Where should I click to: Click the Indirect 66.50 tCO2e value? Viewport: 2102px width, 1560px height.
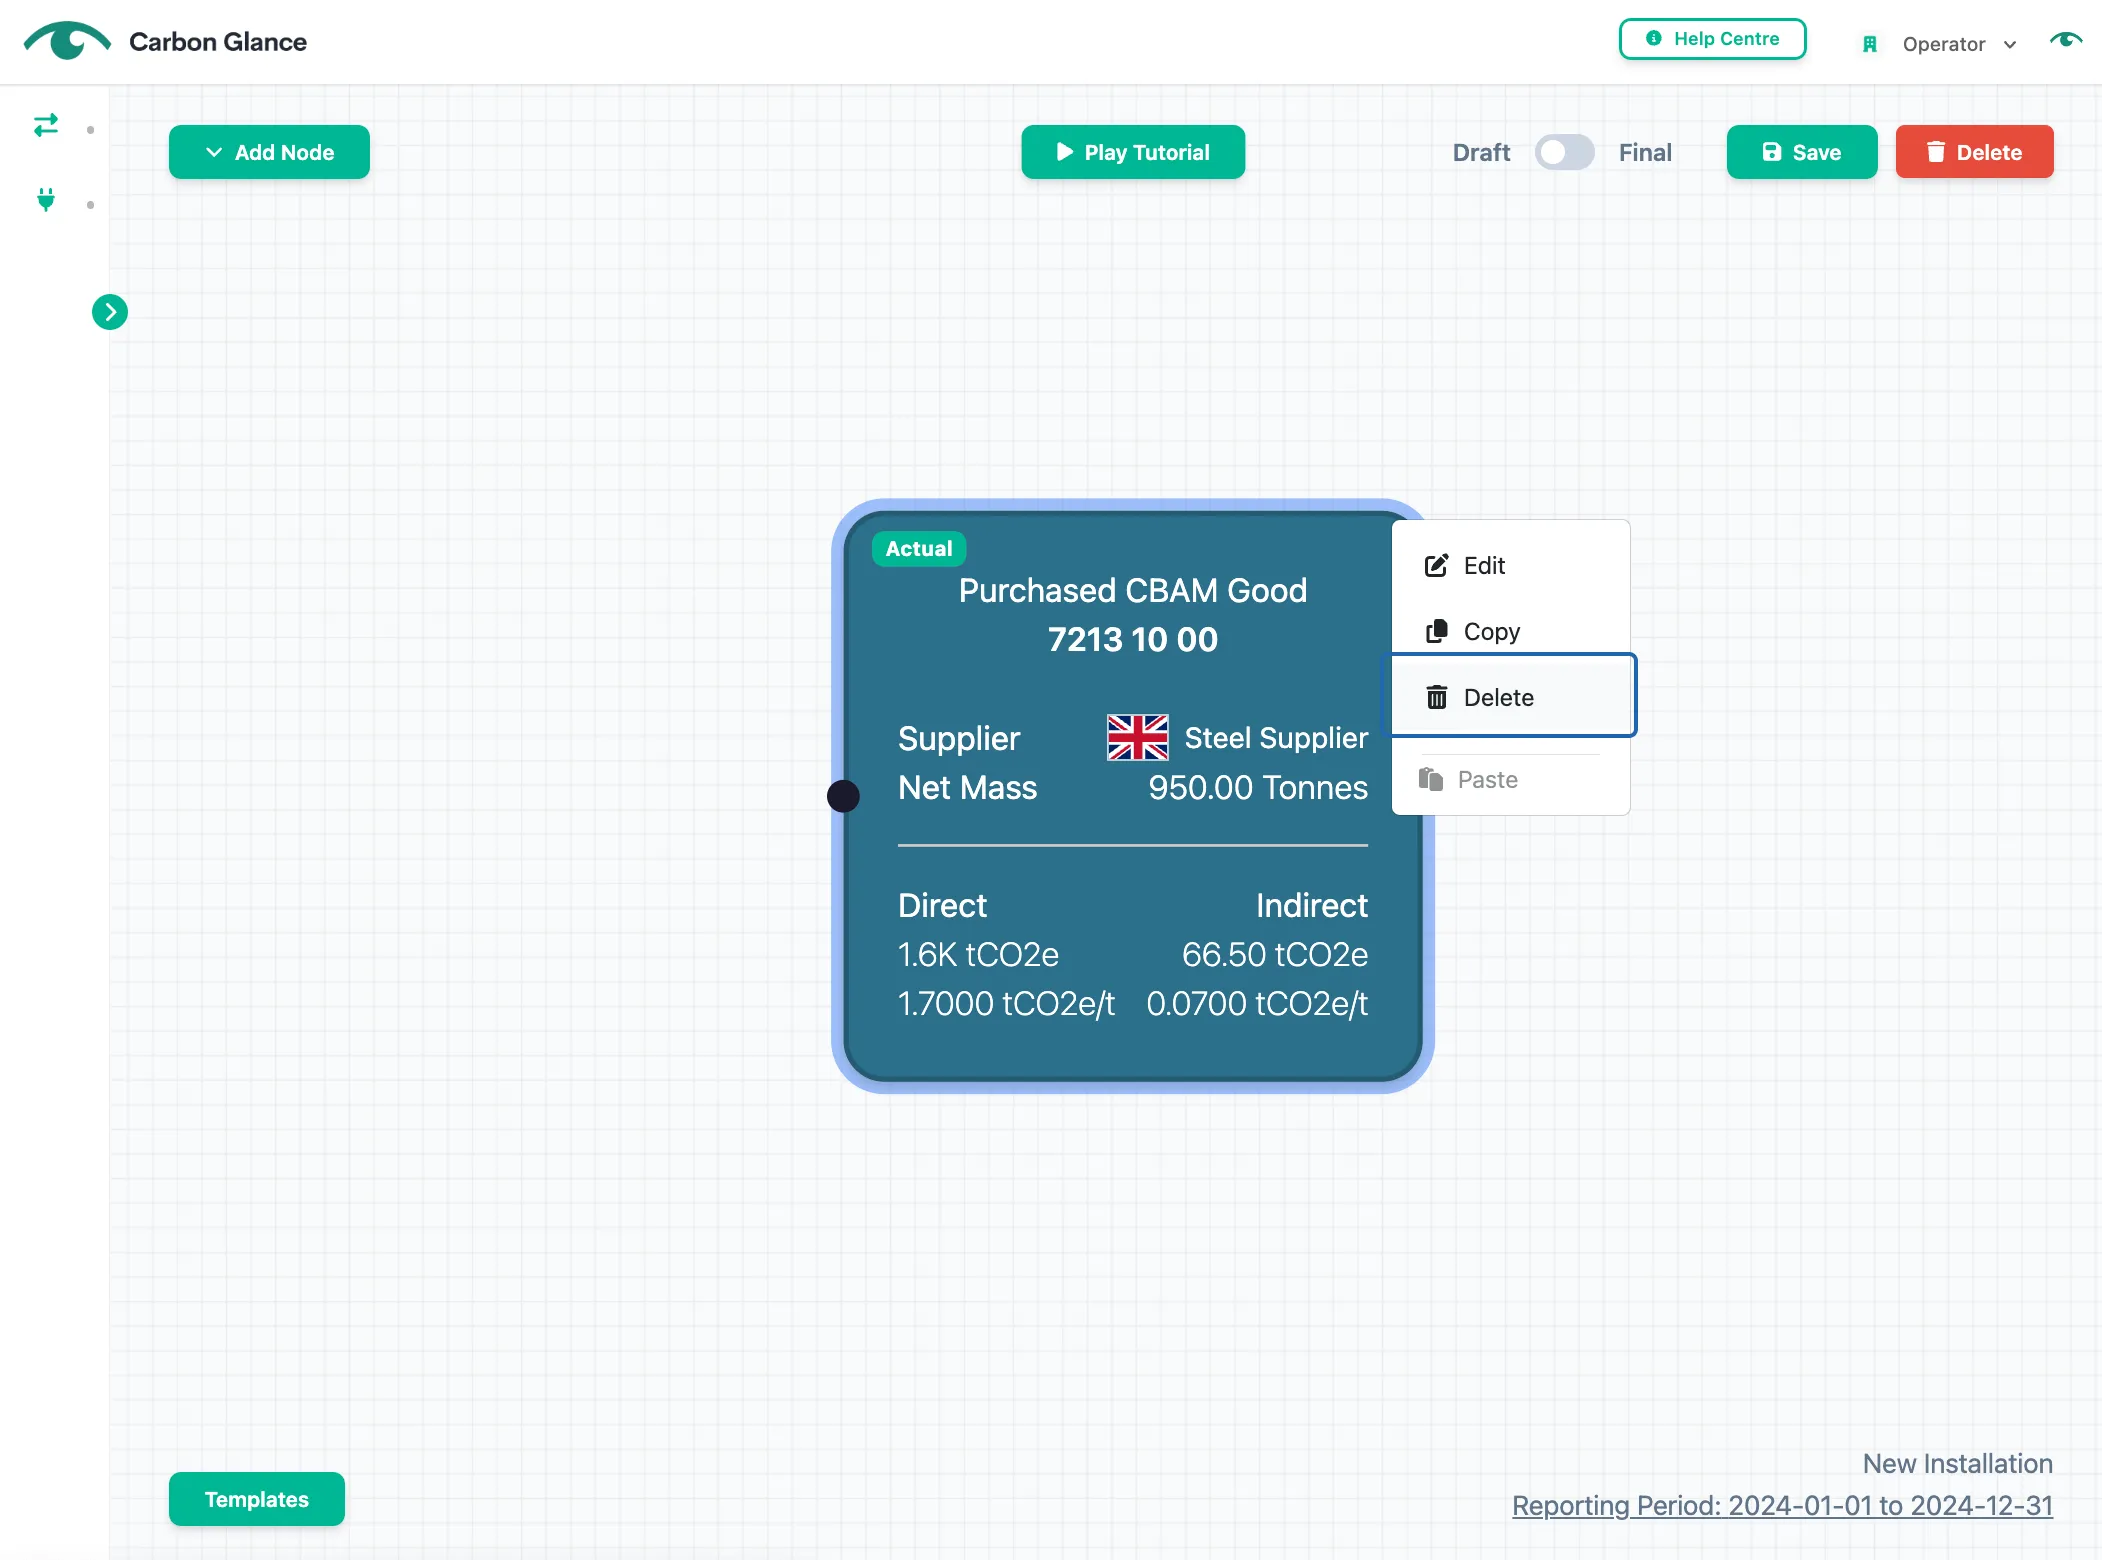tap(1274, 955)
